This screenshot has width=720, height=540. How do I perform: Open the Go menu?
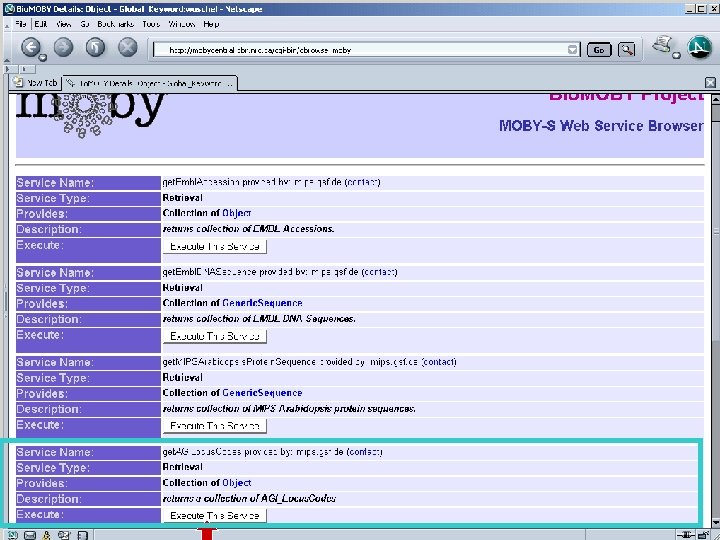(84, 24)
